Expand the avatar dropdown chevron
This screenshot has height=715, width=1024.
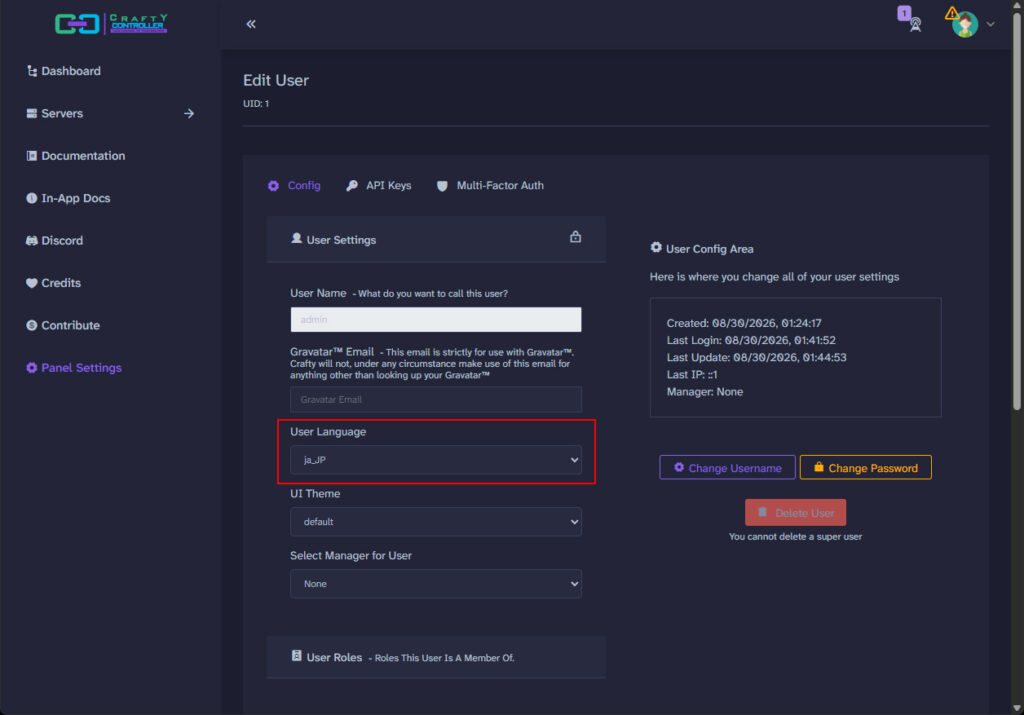pyautogui.click(x=991, y=24)
